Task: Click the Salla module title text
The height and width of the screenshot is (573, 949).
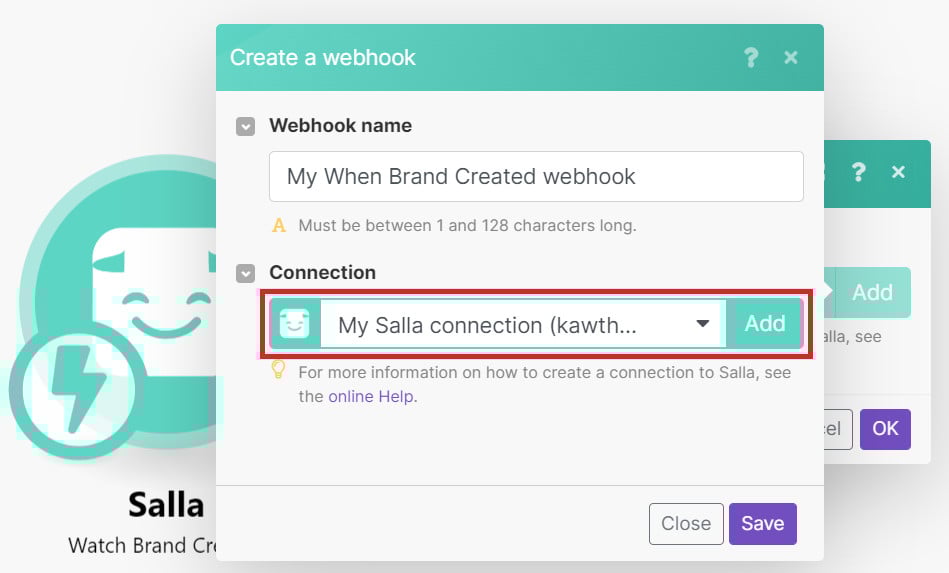Action: 166,505
